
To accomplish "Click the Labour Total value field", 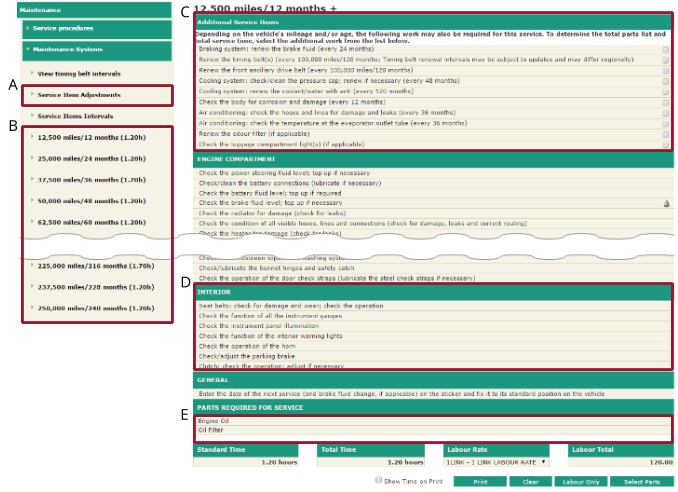I will [x=621, y=463].
